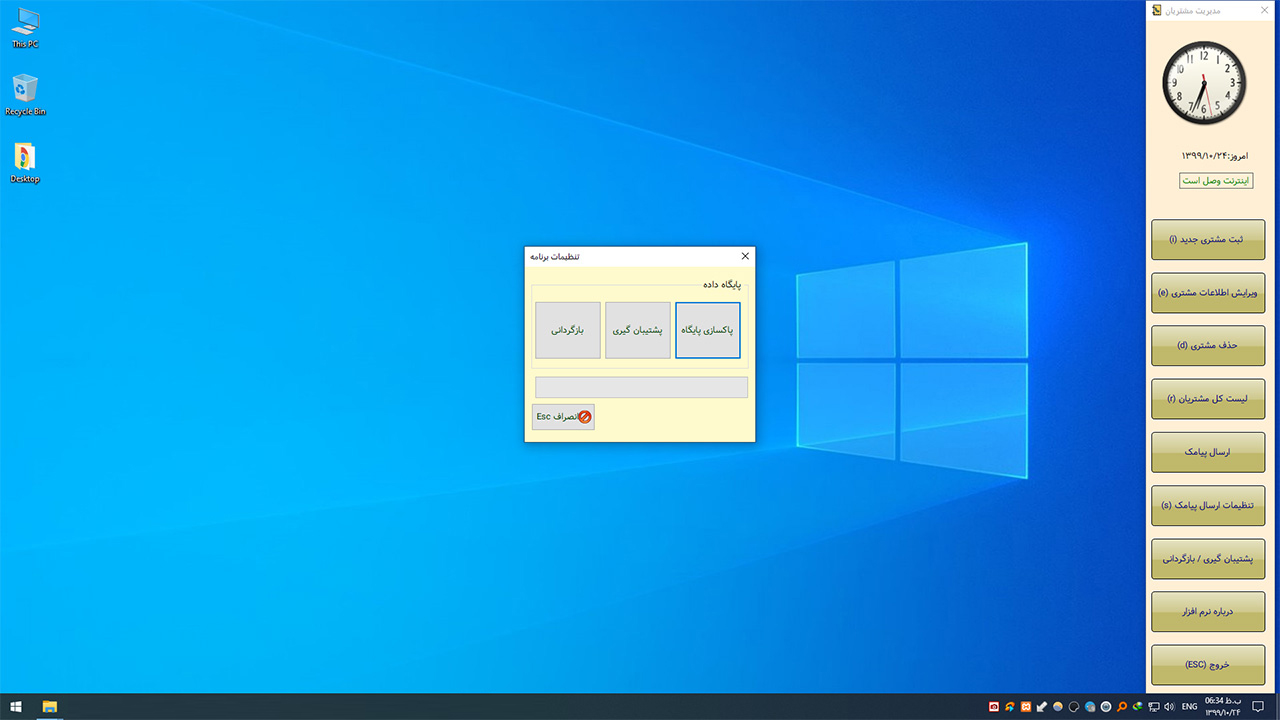Click خروج (ESC) exit button
This screenshot has height=720, width=1280.
tap(1208, 664)
